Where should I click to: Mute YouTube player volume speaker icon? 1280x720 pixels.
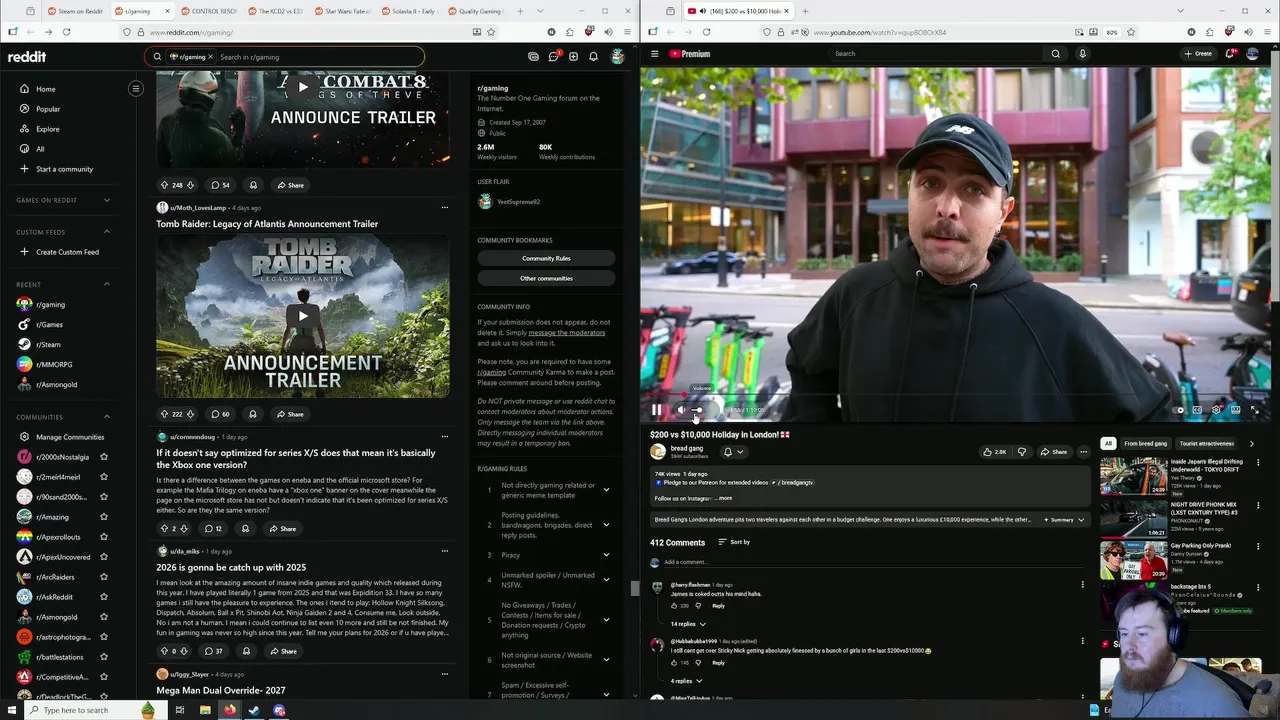[x=681, y=410]
